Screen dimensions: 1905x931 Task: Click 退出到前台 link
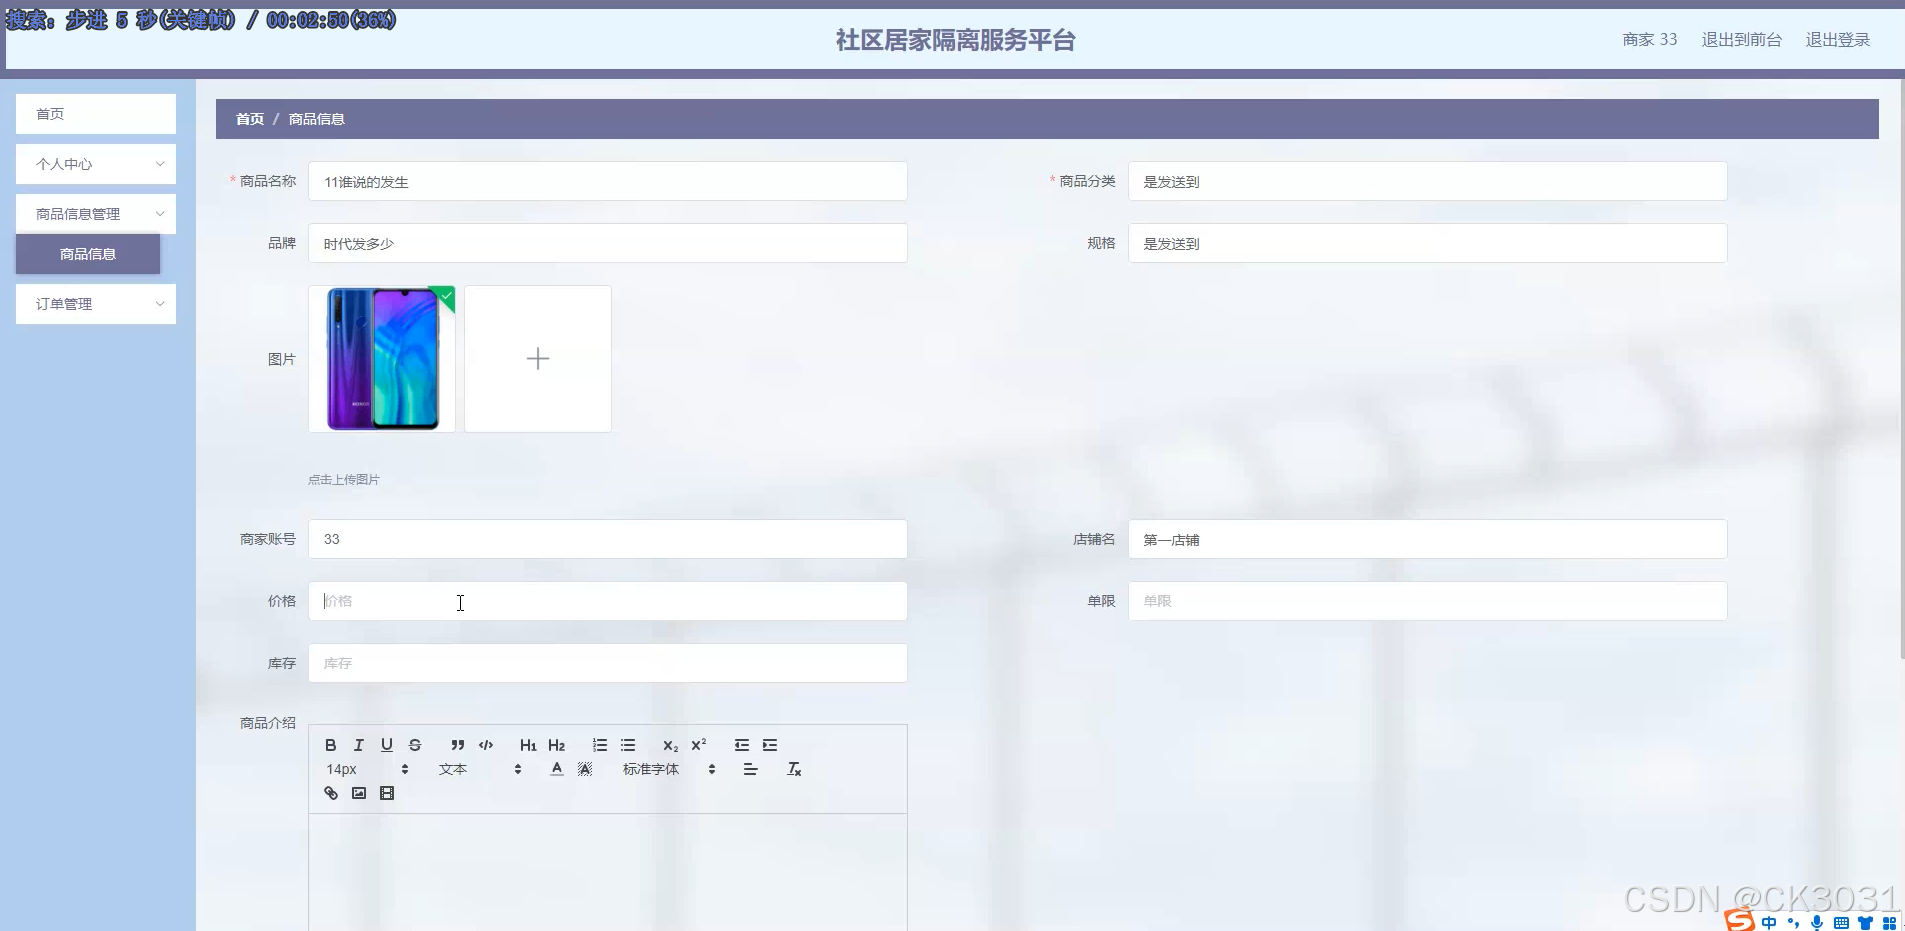point(1742,39)
